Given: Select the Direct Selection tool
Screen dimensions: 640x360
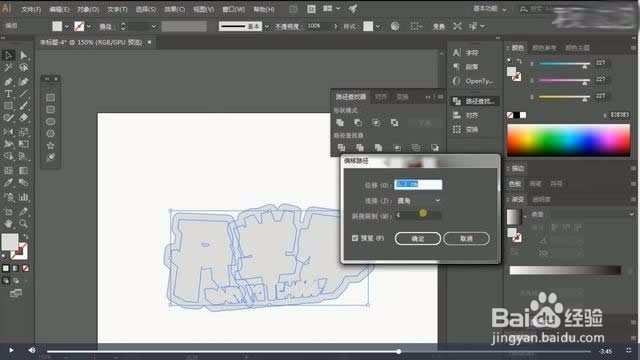Looking at the screenshot, I should [x=24, y=55].
